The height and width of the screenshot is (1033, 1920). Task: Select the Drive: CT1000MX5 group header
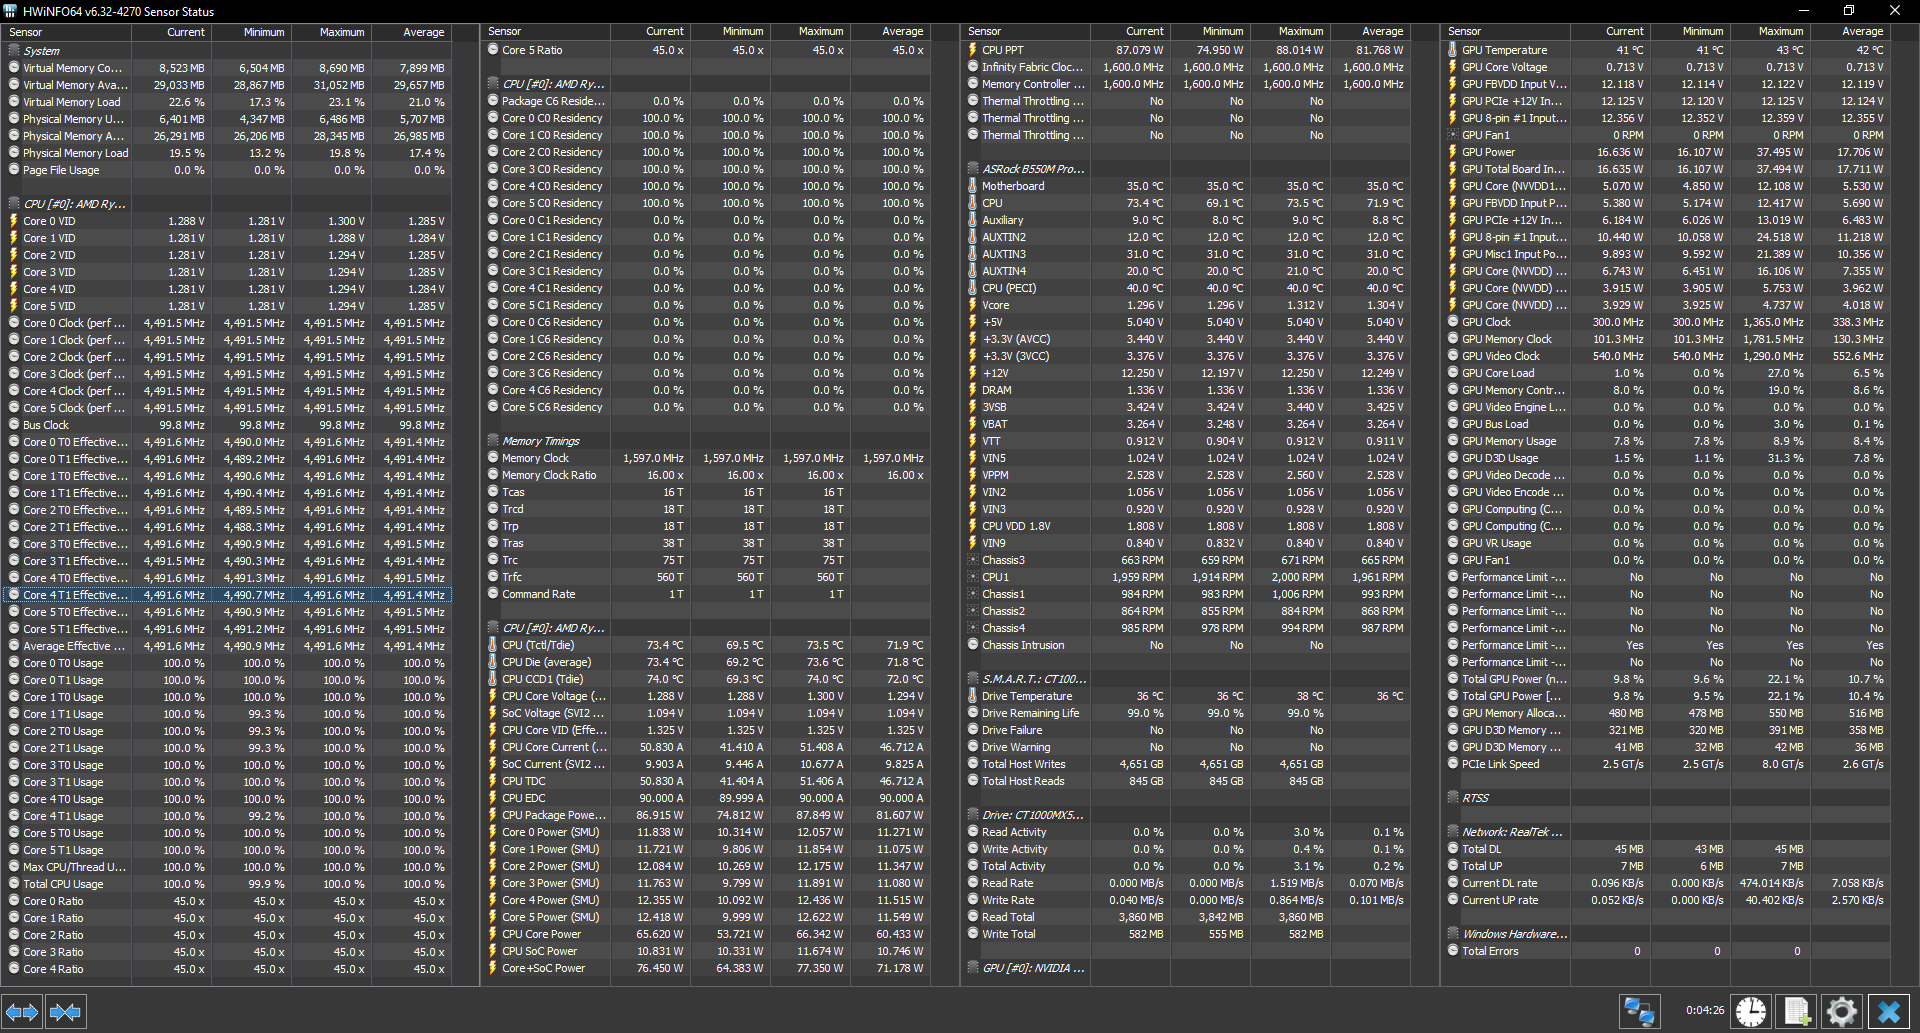click(1187, 815)
